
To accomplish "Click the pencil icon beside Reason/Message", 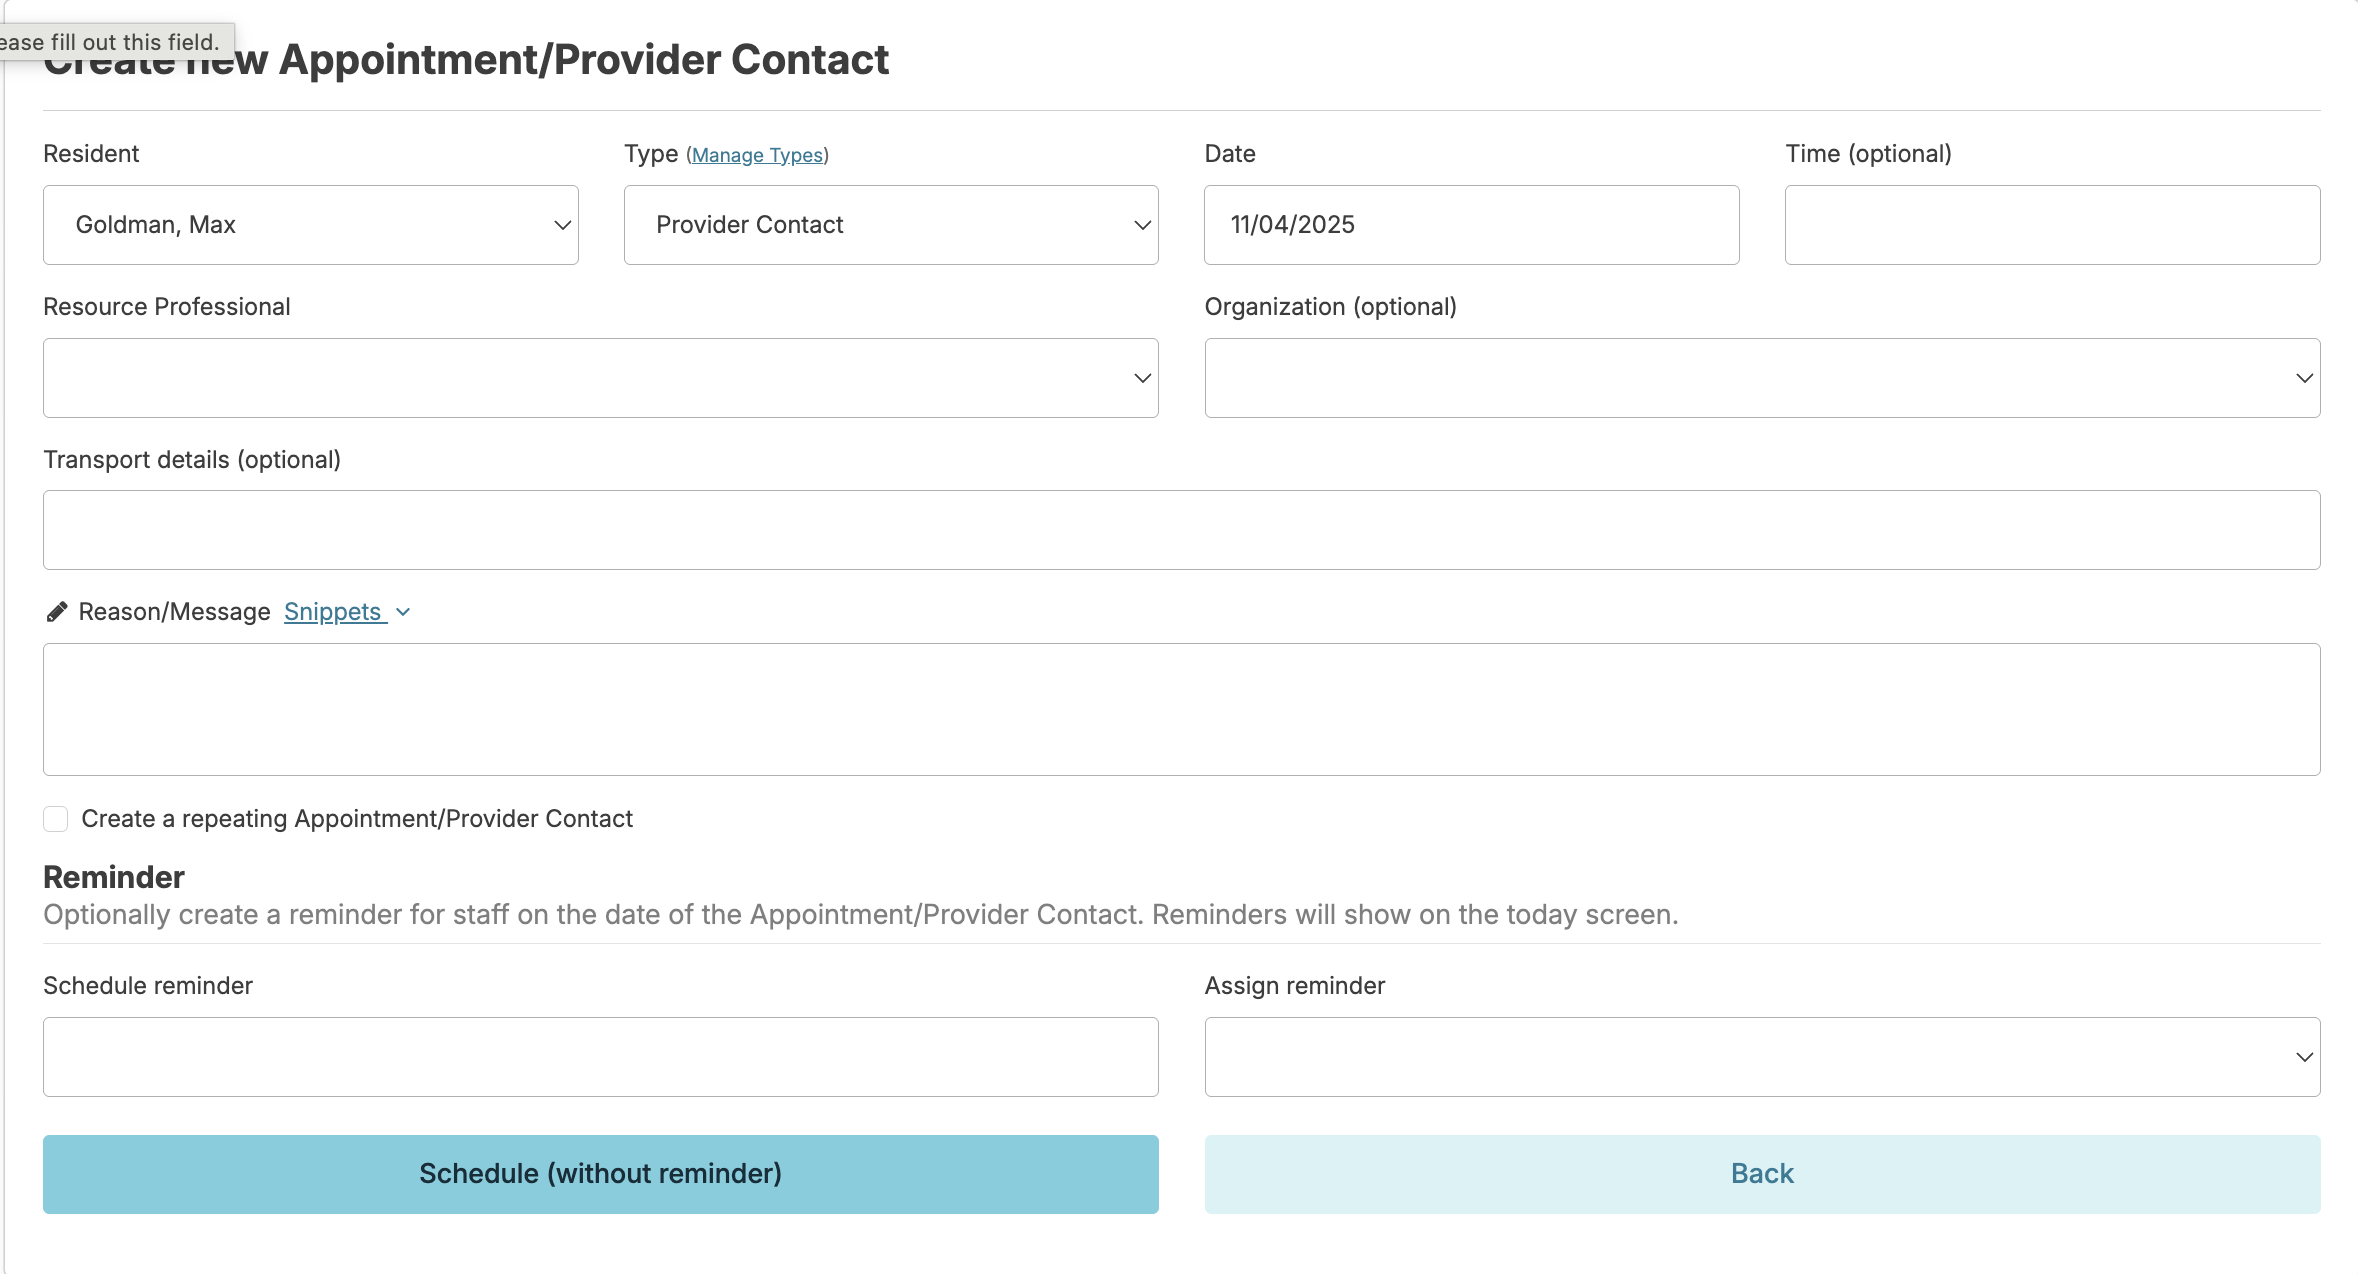I will 57,612.
